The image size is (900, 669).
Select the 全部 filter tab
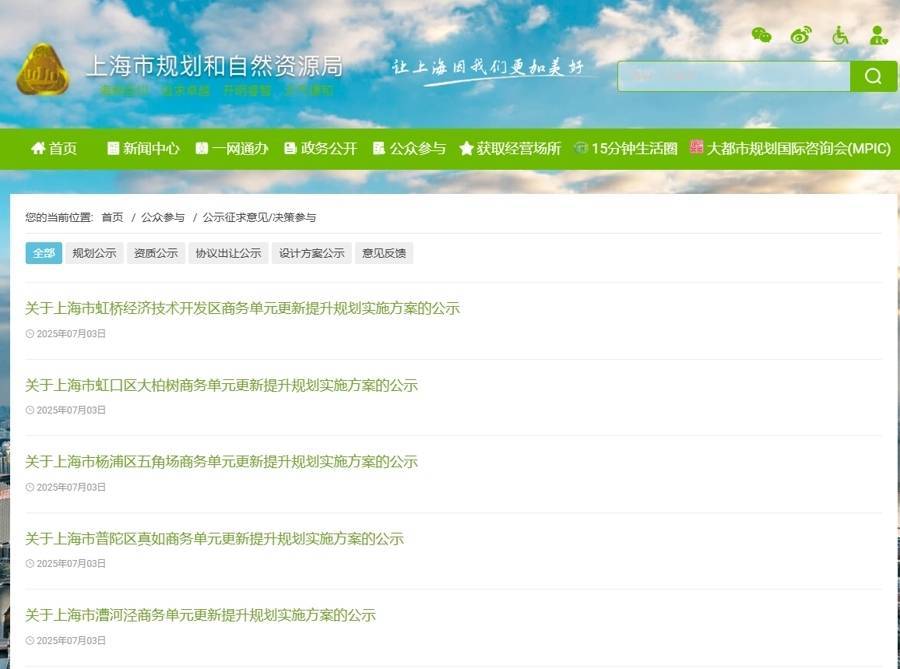pos(43,254)
